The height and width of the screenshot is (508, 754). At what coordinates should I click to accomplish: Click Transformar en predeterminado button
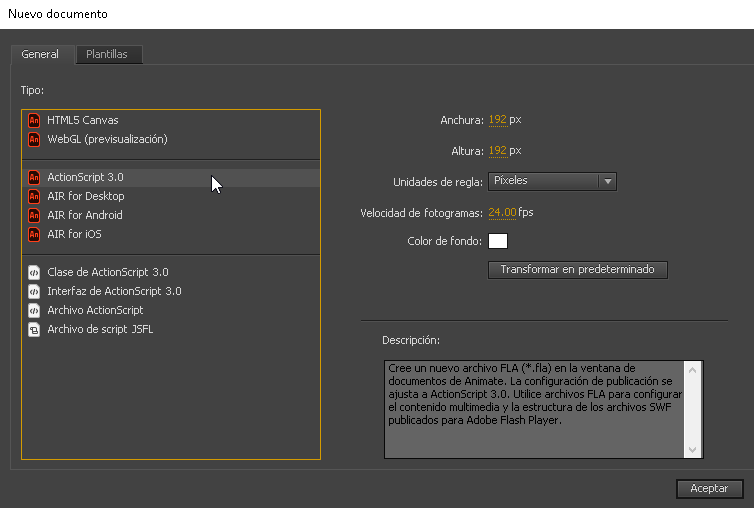coord(578,269)
